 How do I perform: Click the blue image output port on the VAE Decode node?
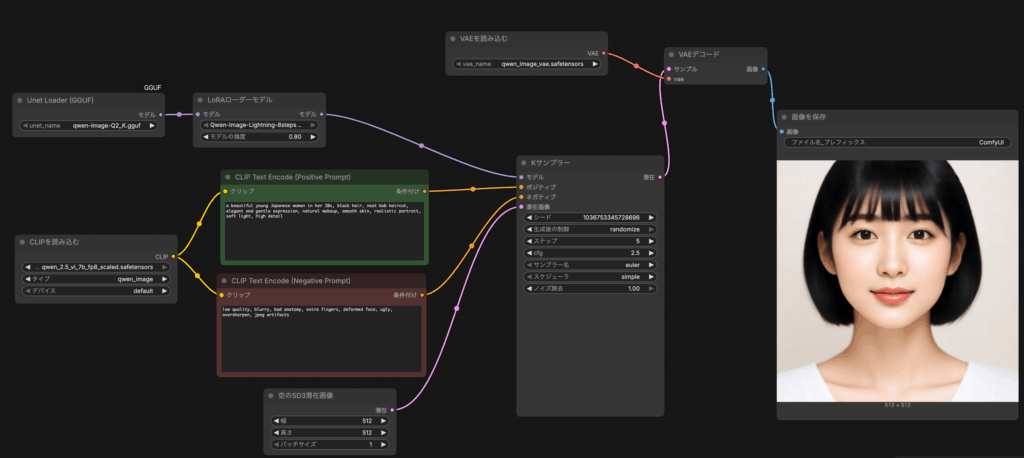pos(763,69)
